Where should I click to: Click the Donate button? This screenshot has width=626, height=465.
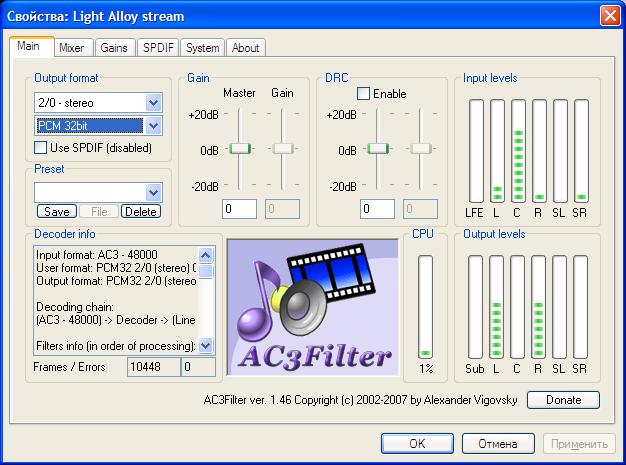563,400
